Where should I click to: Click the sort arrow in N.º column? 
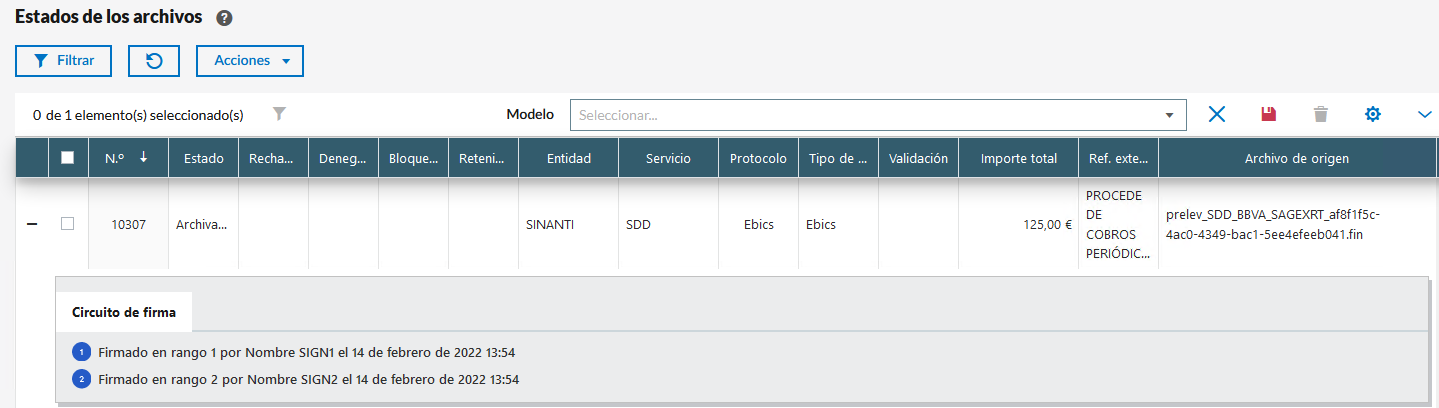[144, 157]
